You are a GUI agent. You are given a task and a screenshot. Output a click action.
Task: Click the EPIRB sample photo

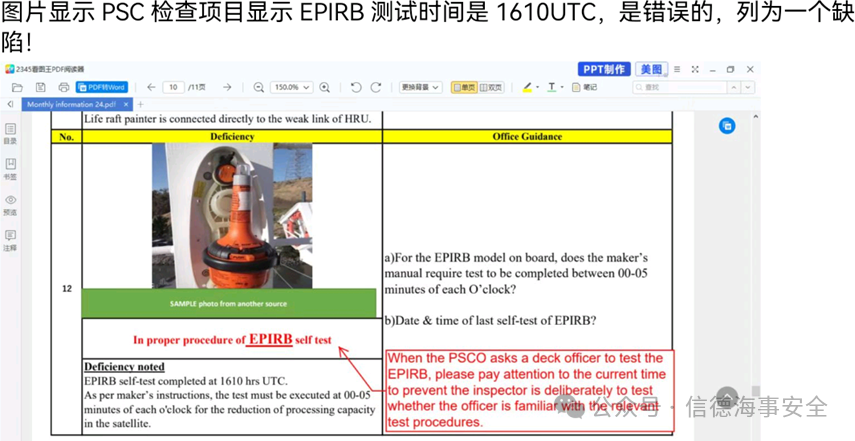[232, 216]
